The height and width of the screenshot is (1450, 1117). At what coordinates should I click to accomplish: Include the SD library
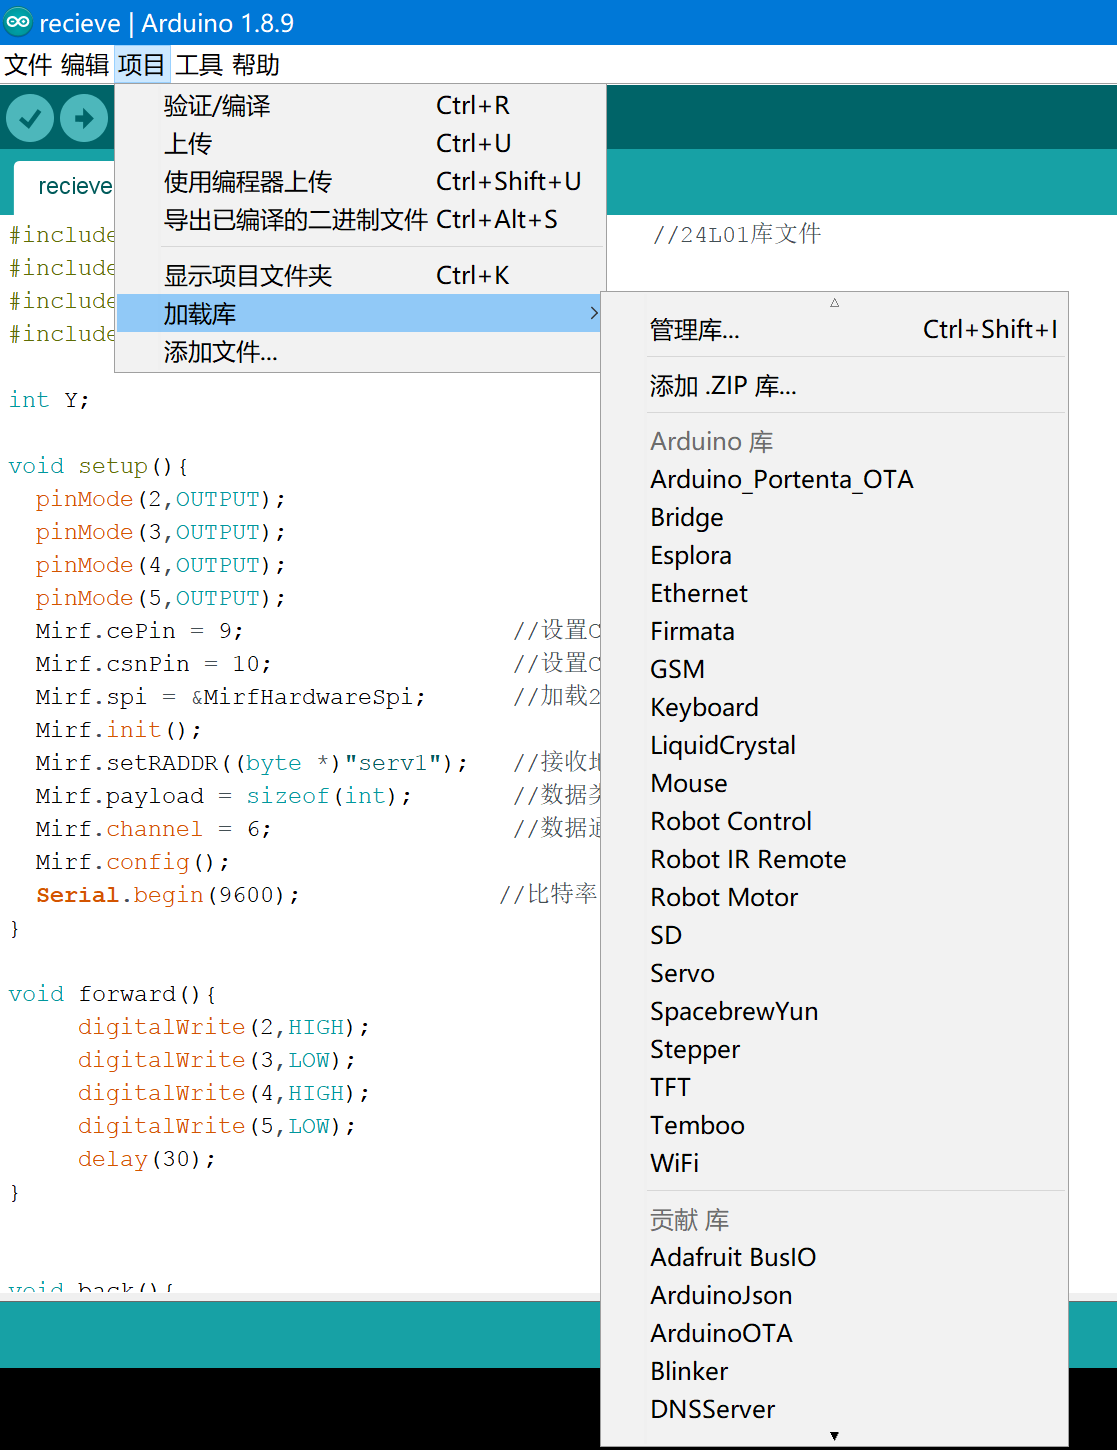pos(834,935)
